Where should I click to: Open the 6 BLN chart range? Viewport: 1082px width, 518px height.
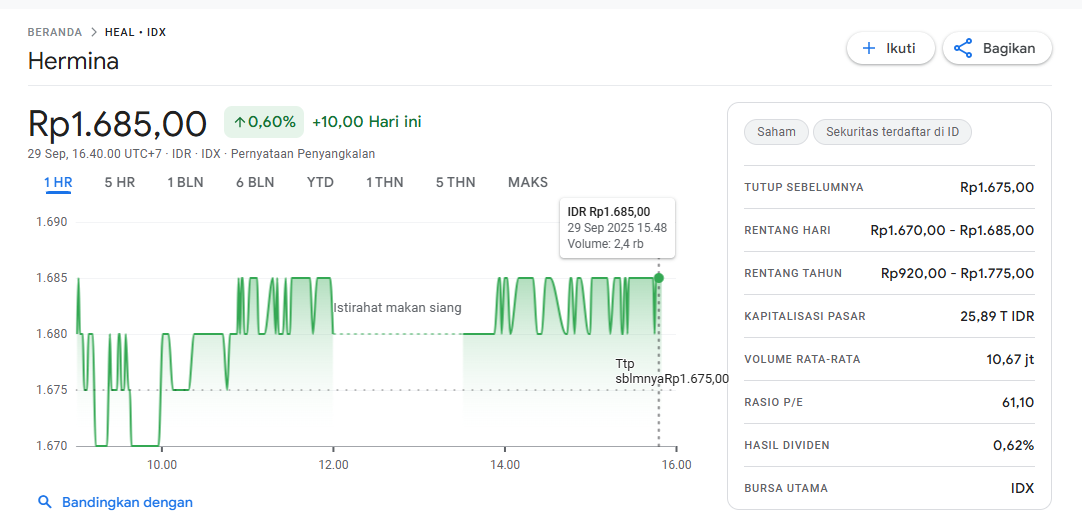pyautogui.click(x=255, y=182)
